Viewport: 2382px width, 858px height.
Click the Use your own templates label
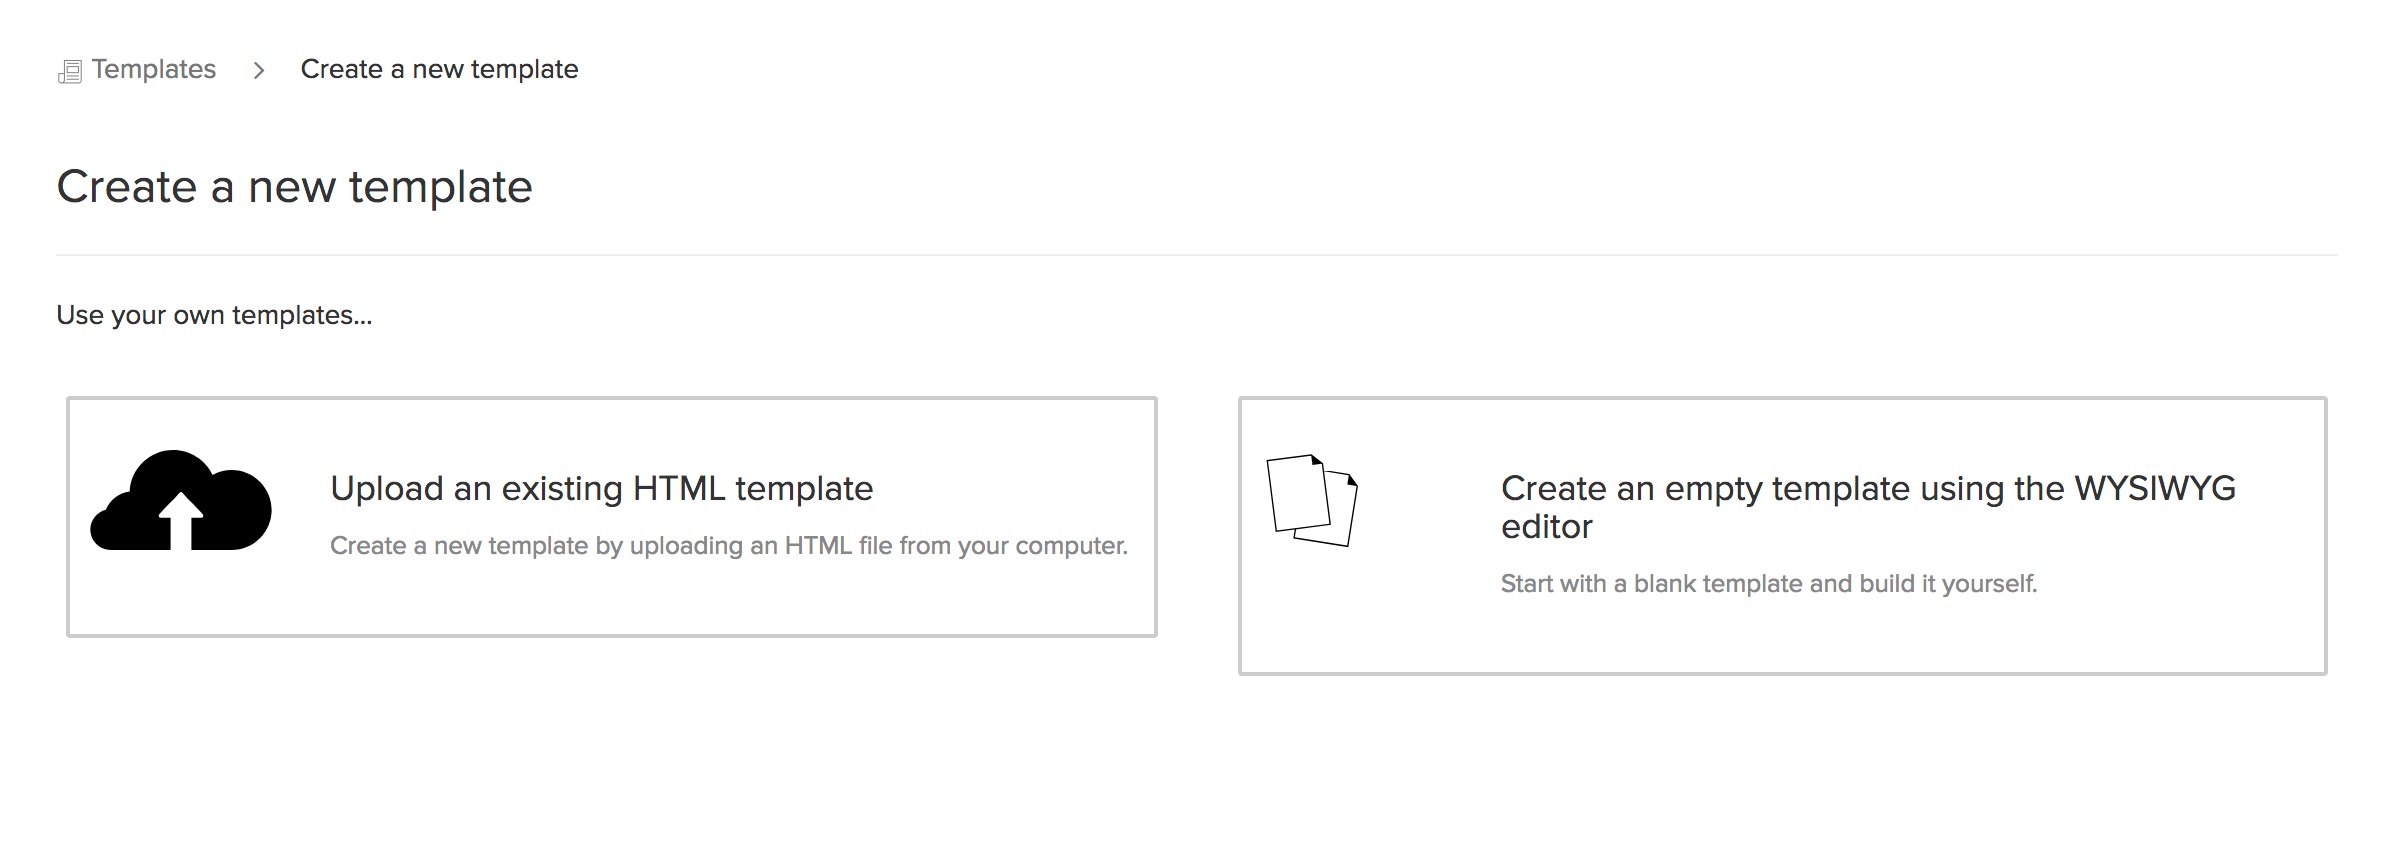pos(214,315)
